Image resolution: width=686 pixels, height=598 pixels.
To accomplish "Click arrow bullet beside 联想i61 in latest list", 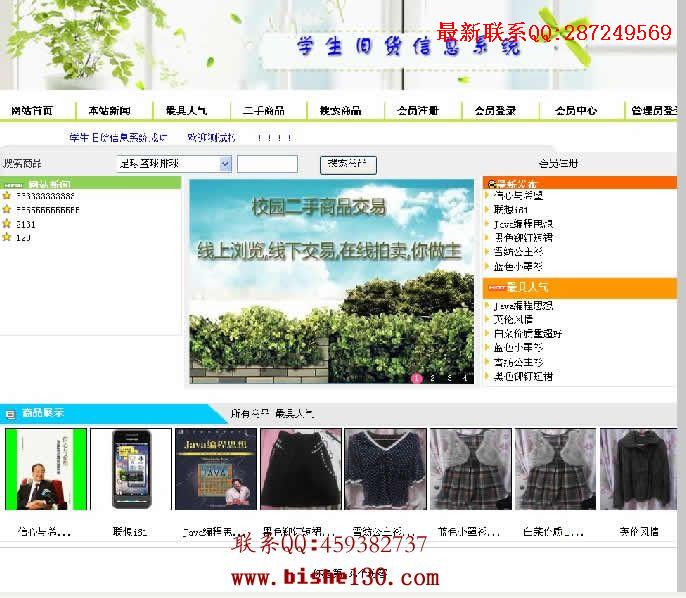I will pos(487,210).
